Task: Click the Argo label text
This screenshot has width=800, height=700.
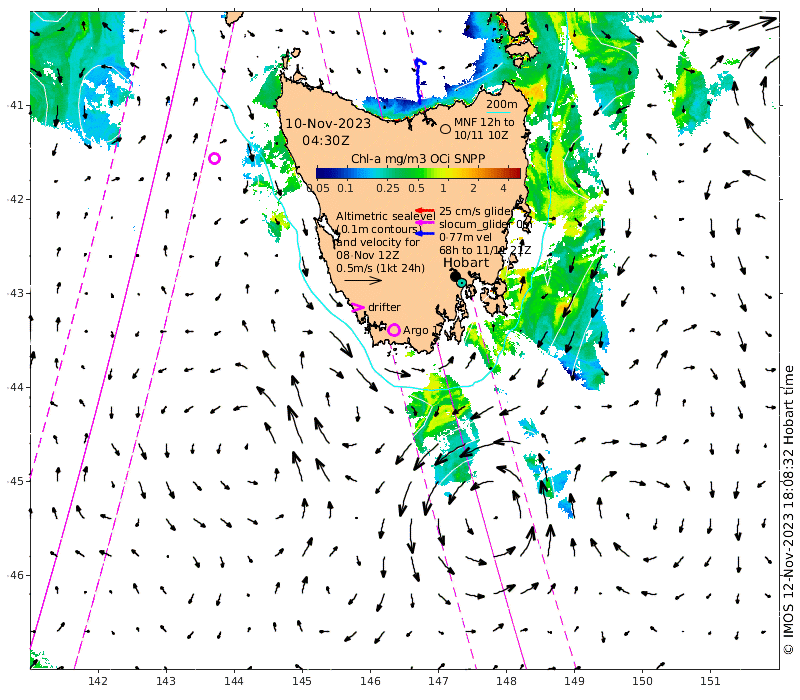Action: (x=416, y=331)
